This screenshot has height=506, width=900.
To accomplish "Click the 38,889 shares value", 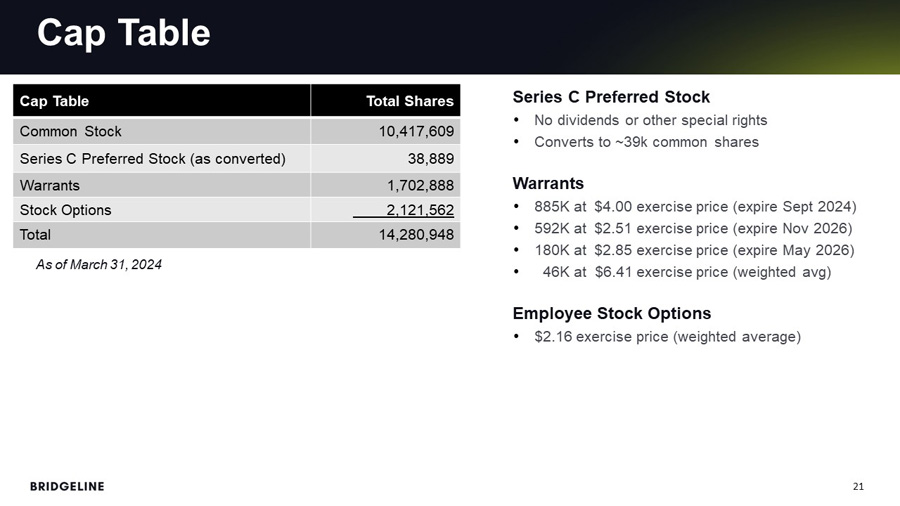I will point(430,158).
